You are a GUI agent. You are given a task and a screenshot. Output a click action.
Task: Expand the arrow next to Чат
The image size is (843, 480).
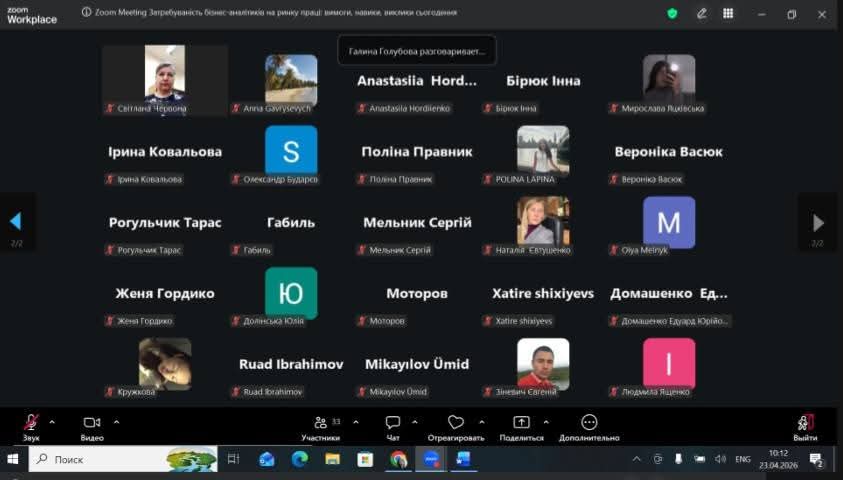[415, 421]
